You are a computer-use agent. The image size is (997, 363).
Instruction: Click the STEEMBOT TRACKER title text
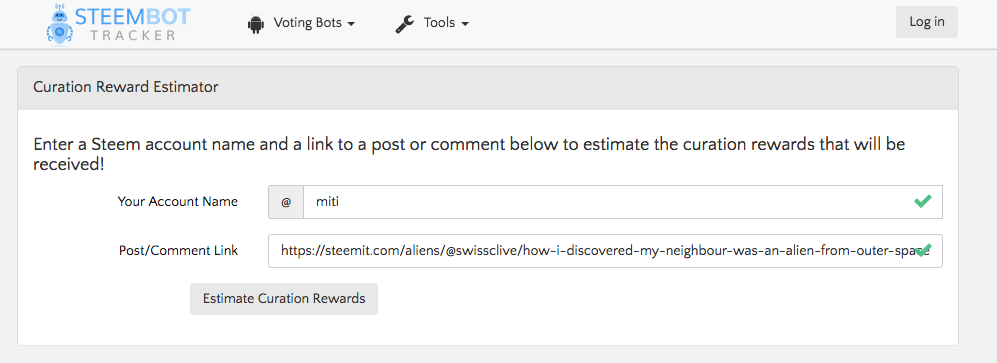coord(133,24)
